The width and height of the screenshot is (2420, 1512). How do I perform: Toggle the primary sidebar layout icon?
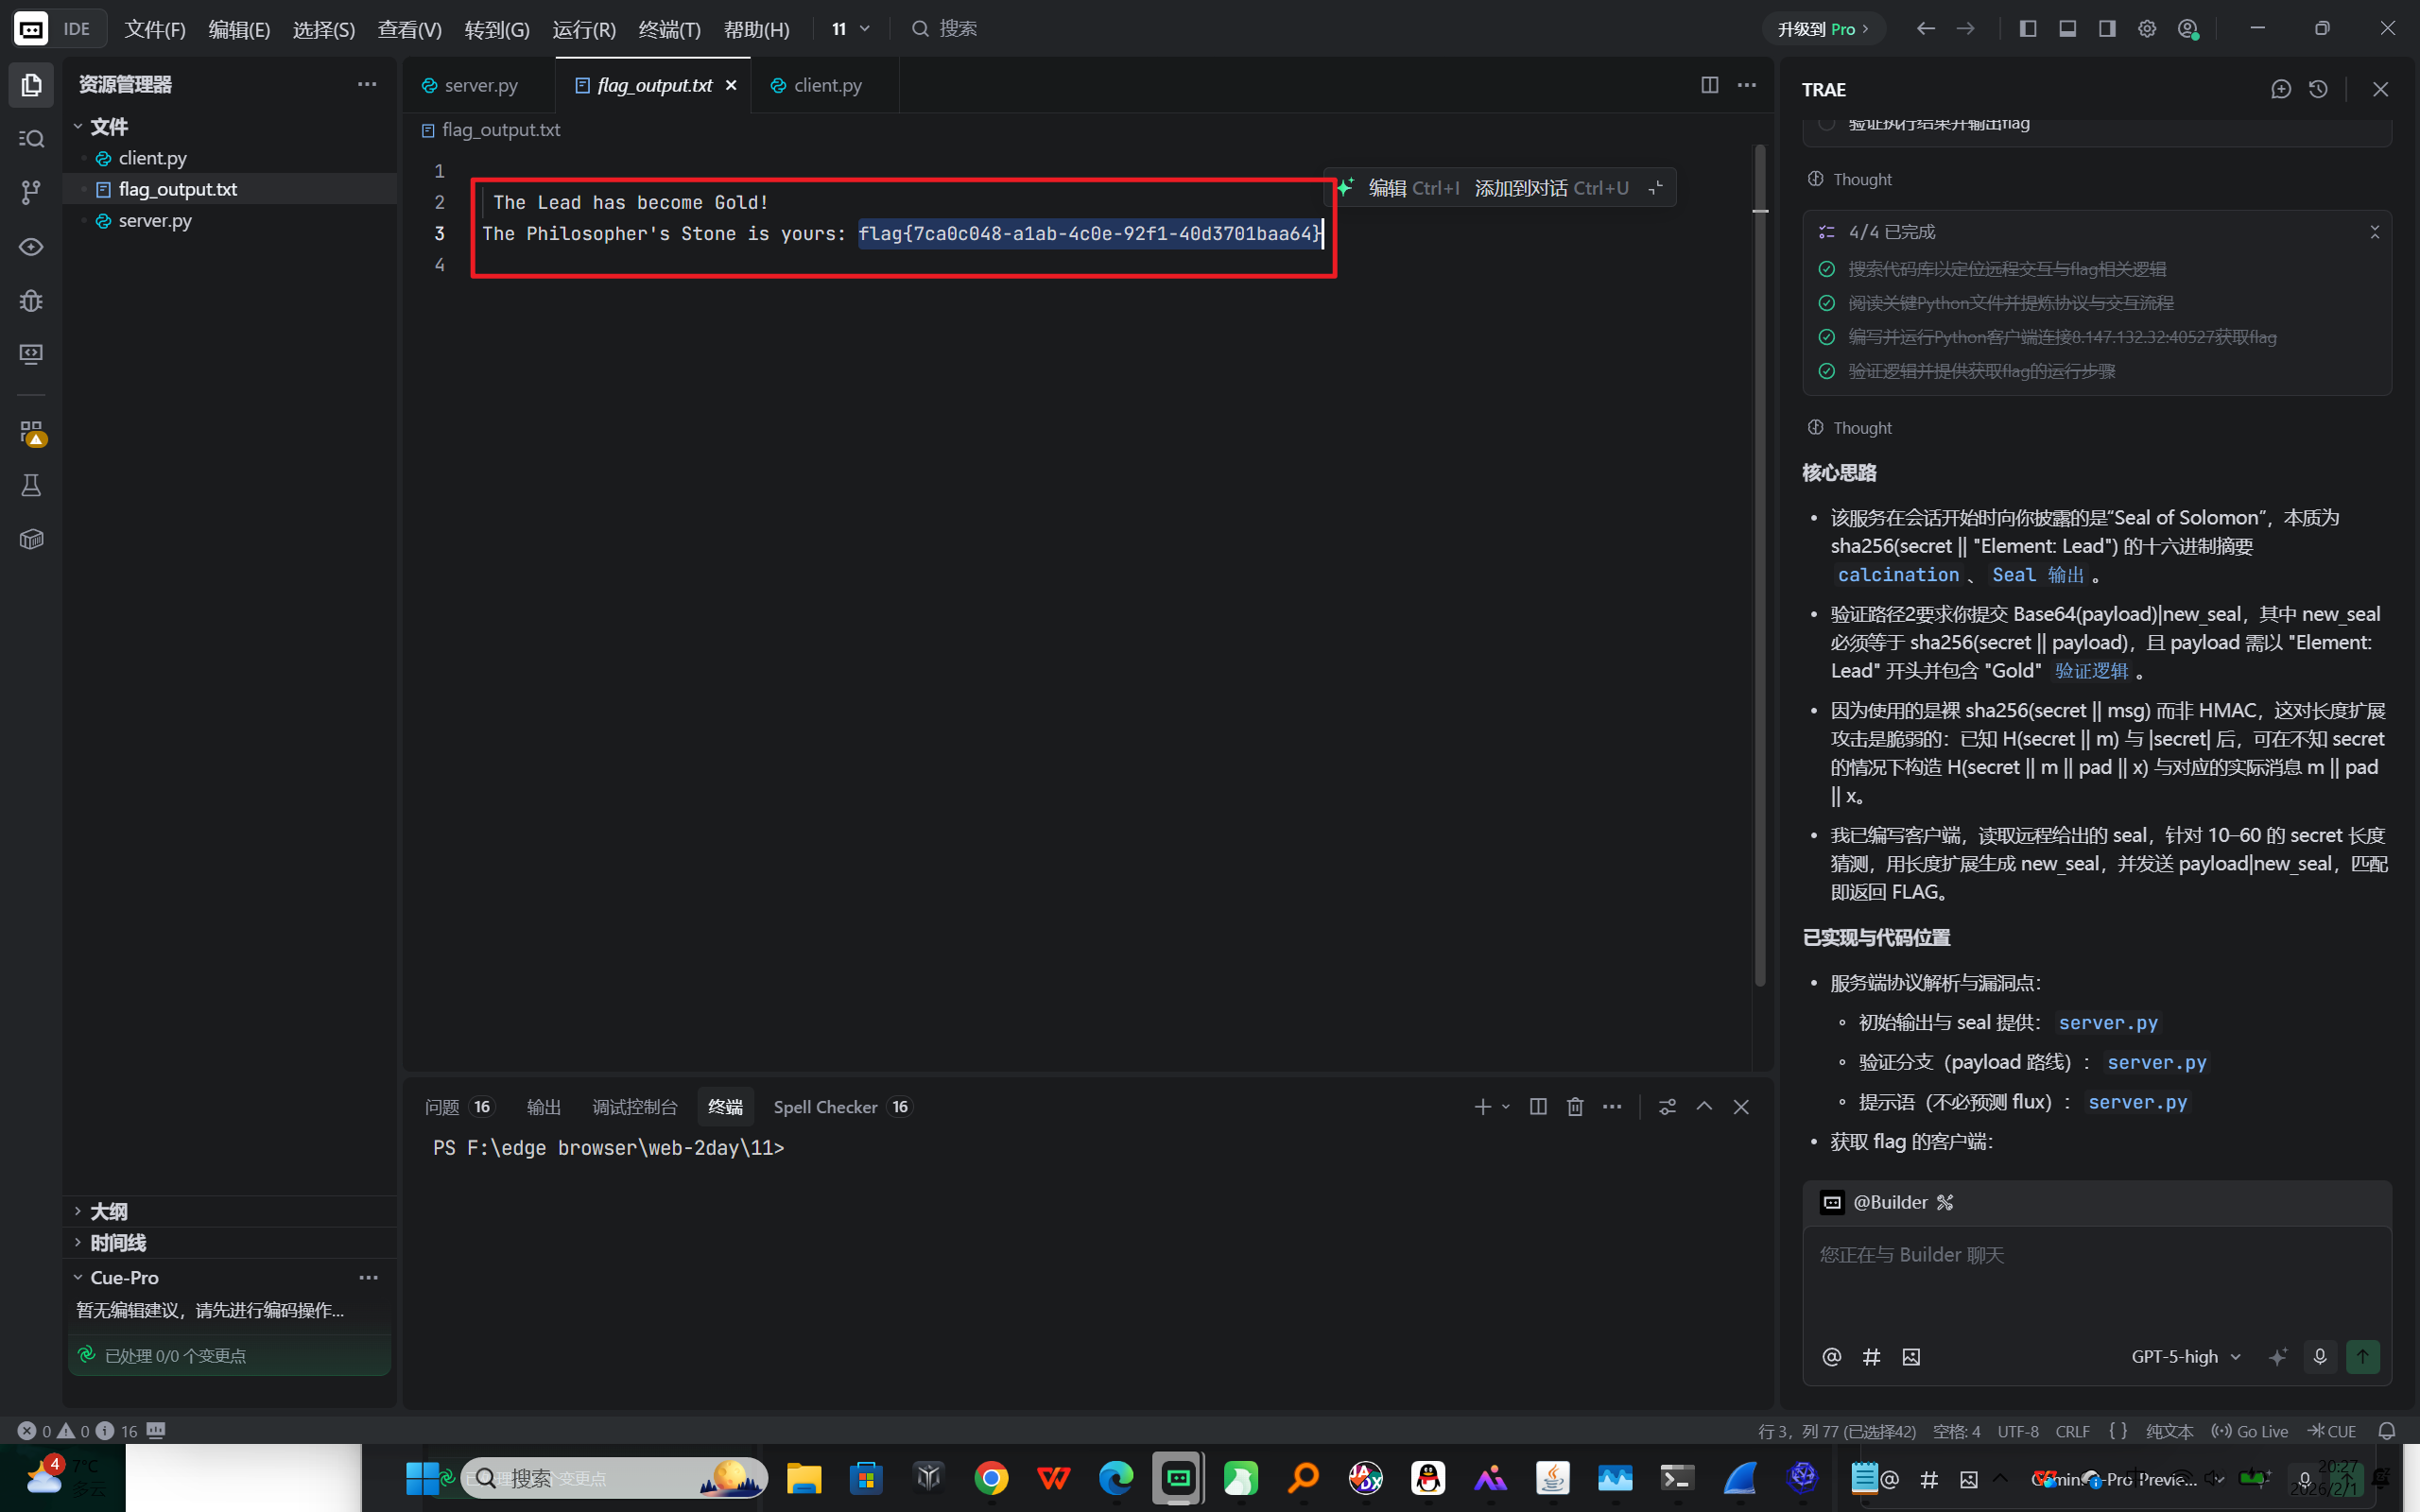click(x=2028, y=29)
